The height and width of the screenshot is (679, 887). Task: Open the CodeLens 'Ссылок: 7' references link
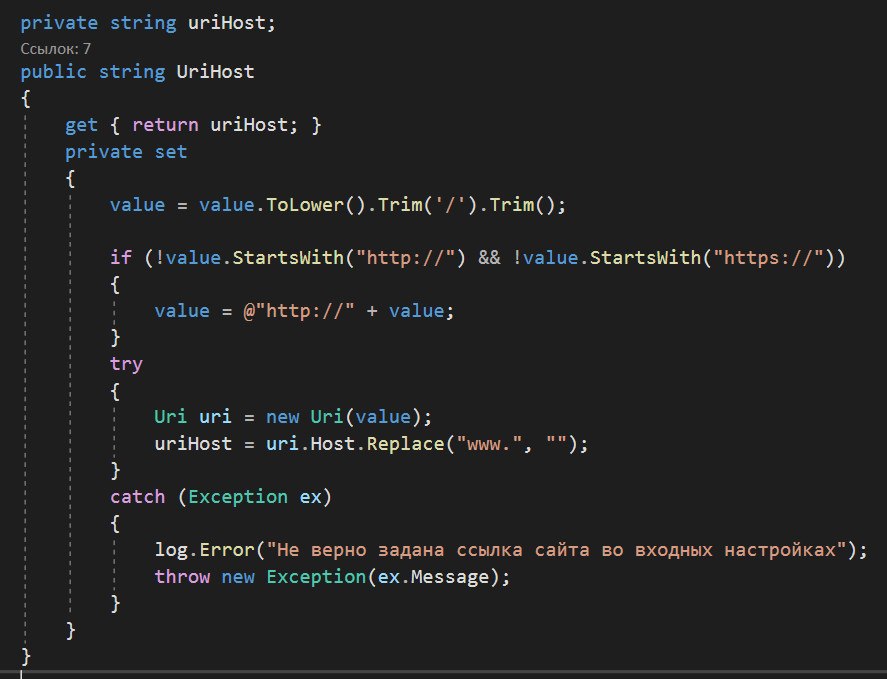click(55, 49)
